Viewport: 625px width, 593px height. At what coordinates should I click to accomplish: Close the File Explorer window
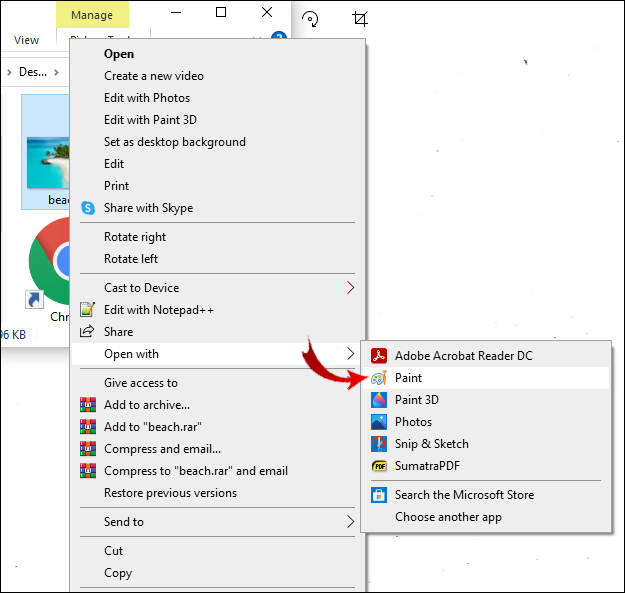point(267,12)
